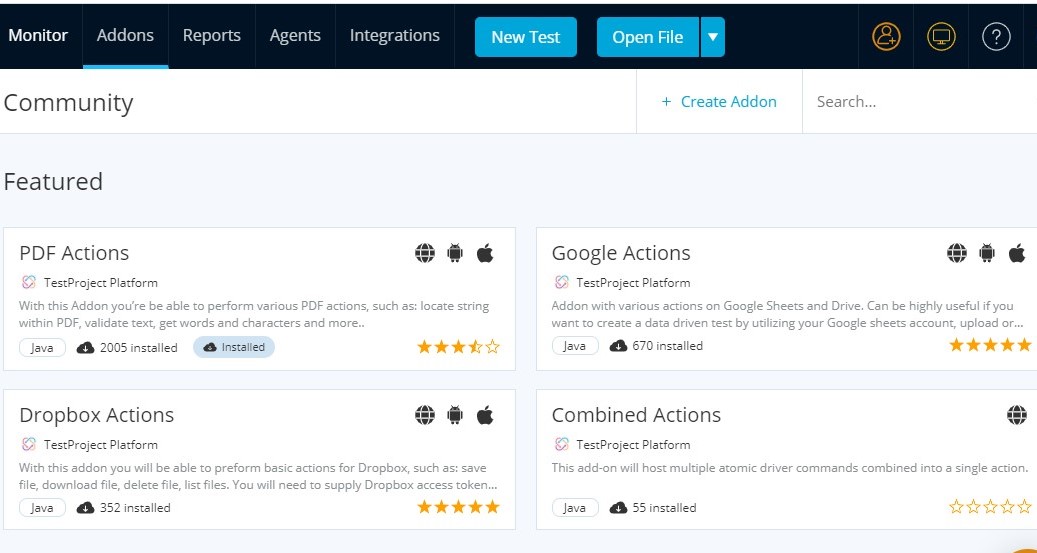Click the Android icon on Google Actions

(987, 253)
